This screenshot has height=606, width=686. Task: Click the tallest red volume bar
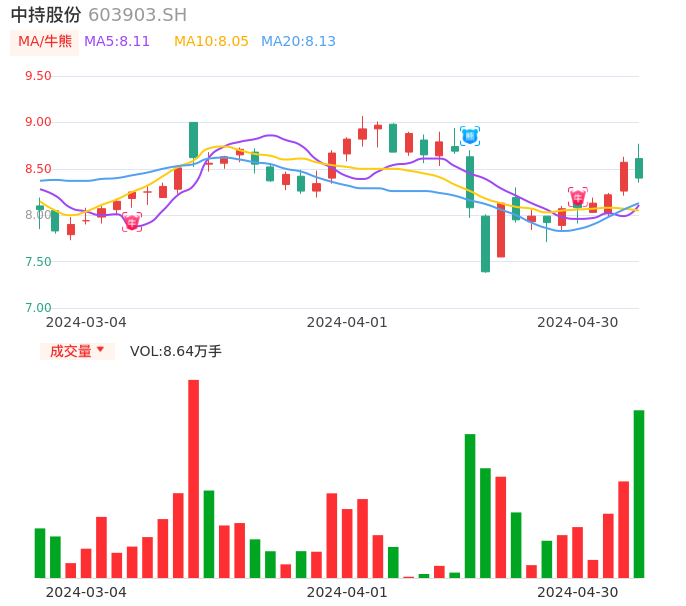193,479
